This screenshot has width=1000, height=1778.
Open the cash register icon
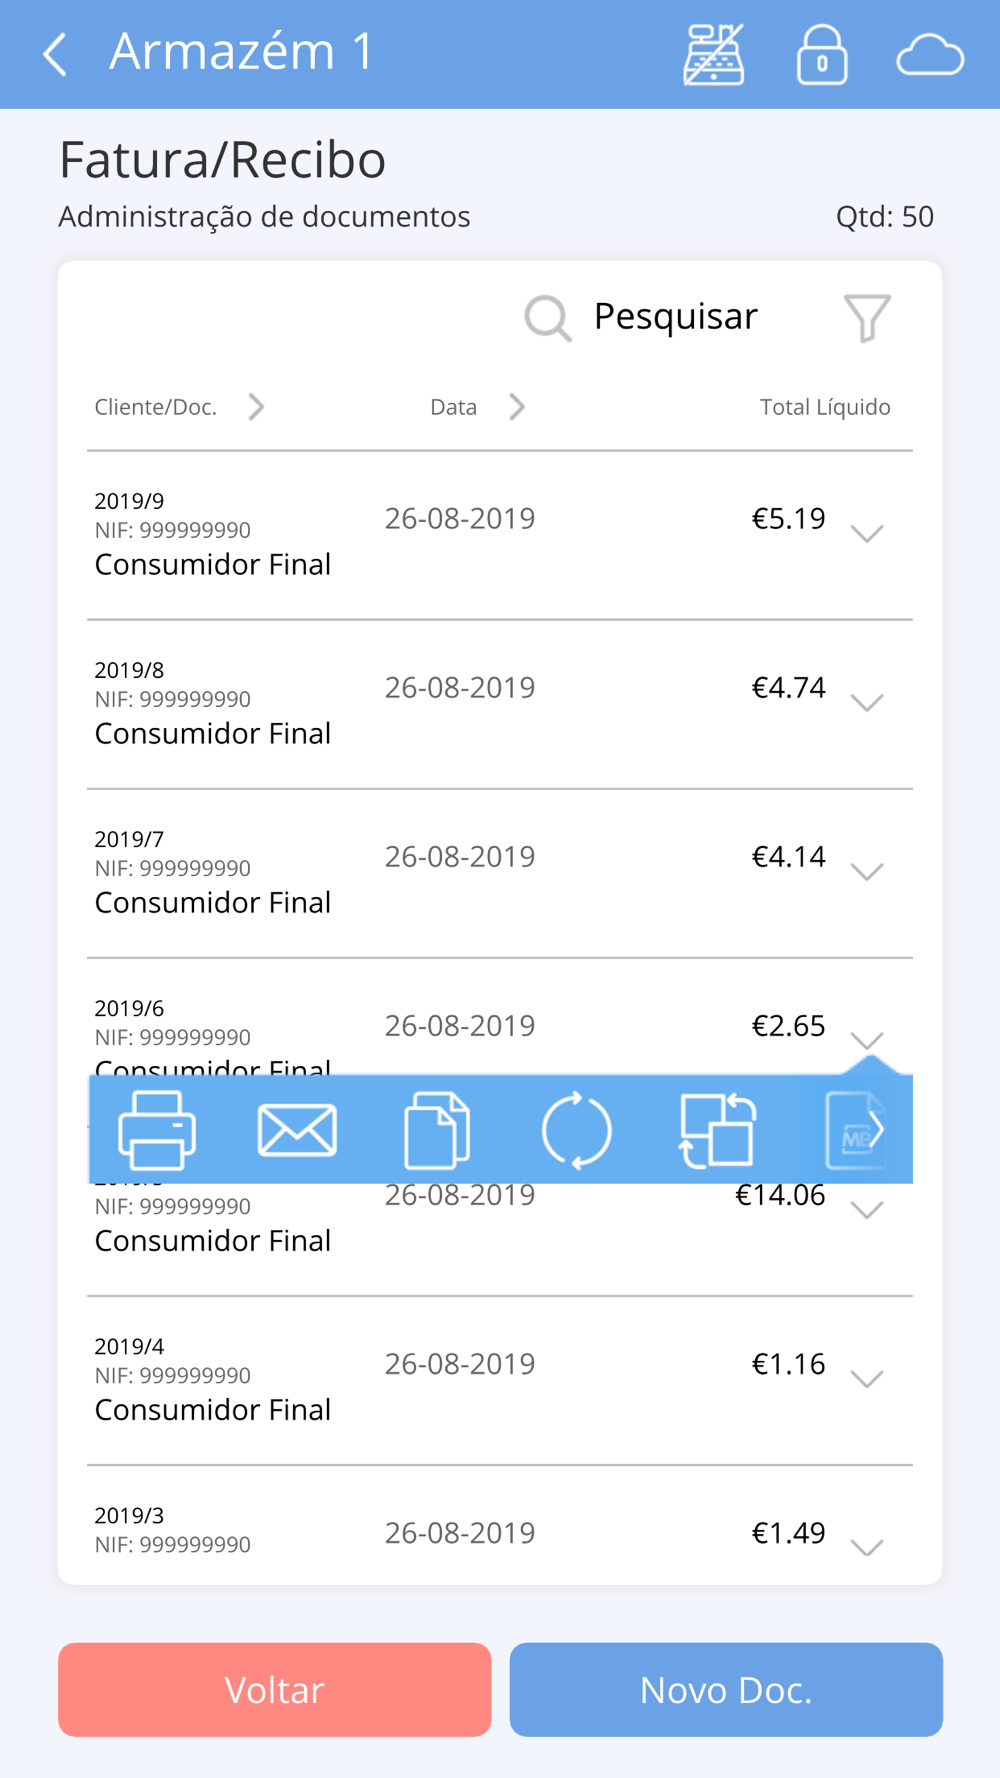coord(714,54)
